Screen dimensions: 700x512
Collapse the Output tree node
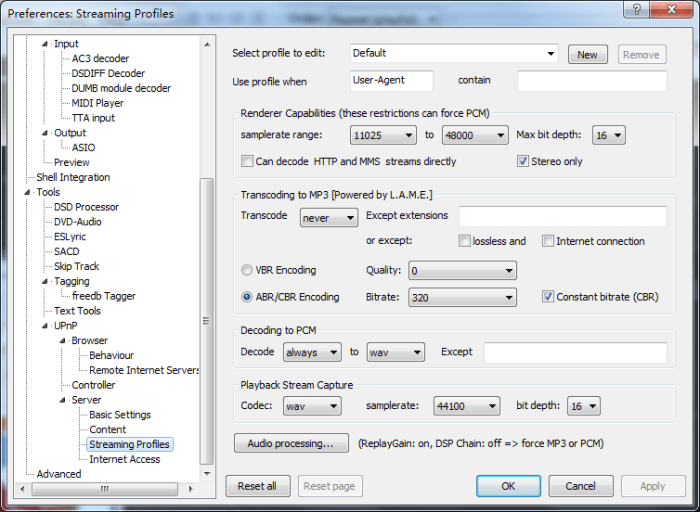coord(45,133)
